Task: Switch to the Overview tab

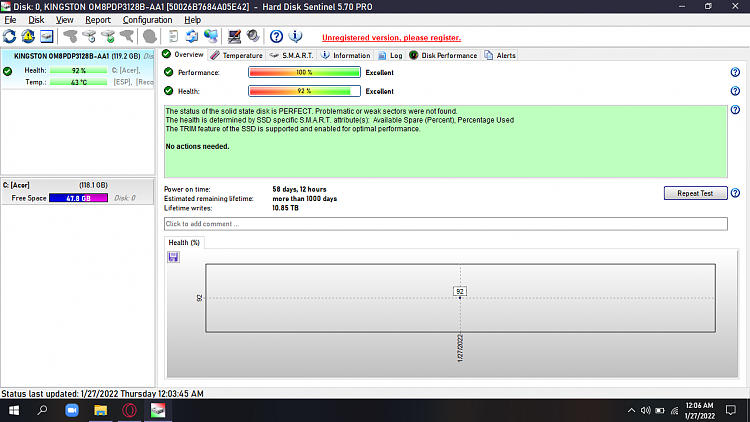Action: click(x=183, y=55)
